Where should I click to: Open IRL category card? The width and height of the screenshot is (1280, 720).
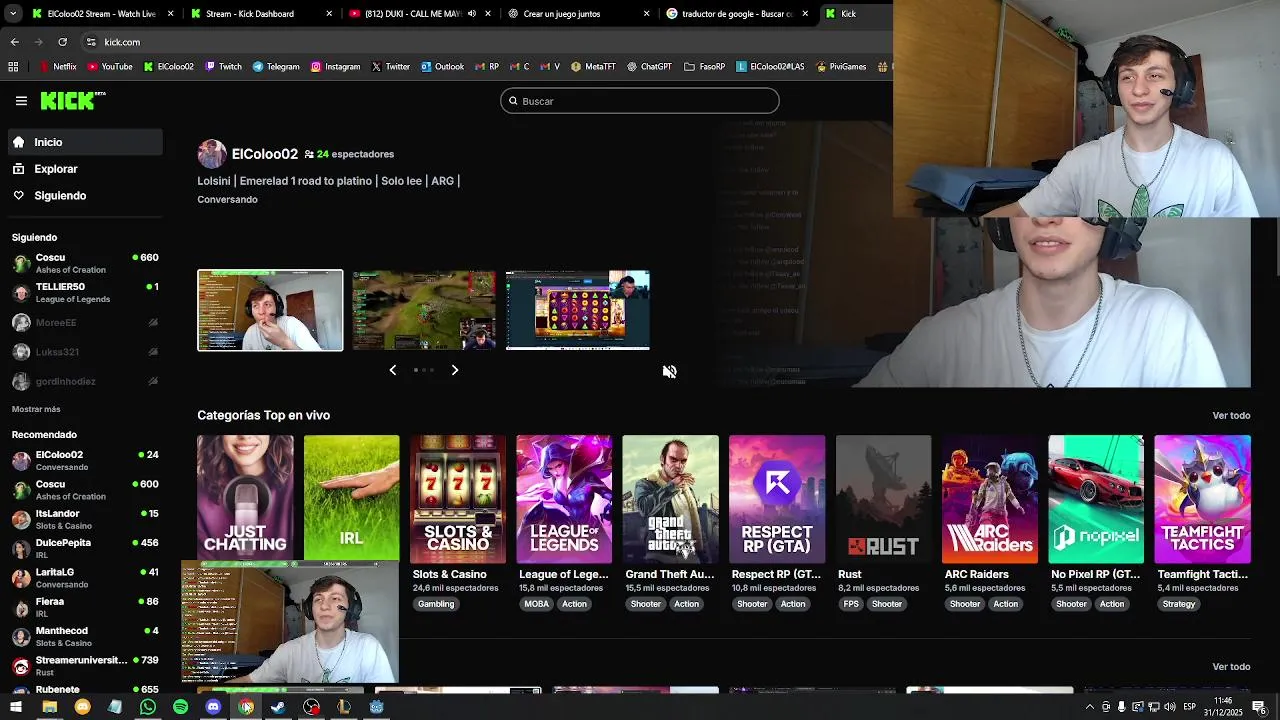coord(351,498)
